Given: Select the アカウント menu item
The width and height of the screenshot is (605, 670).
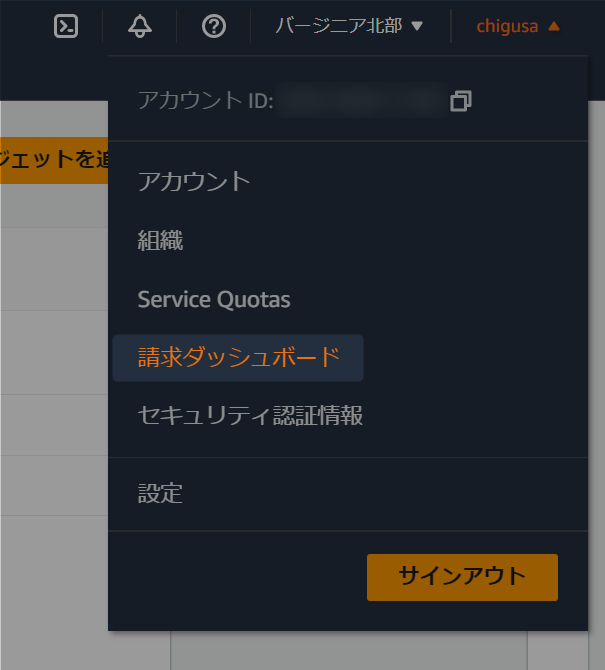Looking at the screenshot, I should pos(194,181).
